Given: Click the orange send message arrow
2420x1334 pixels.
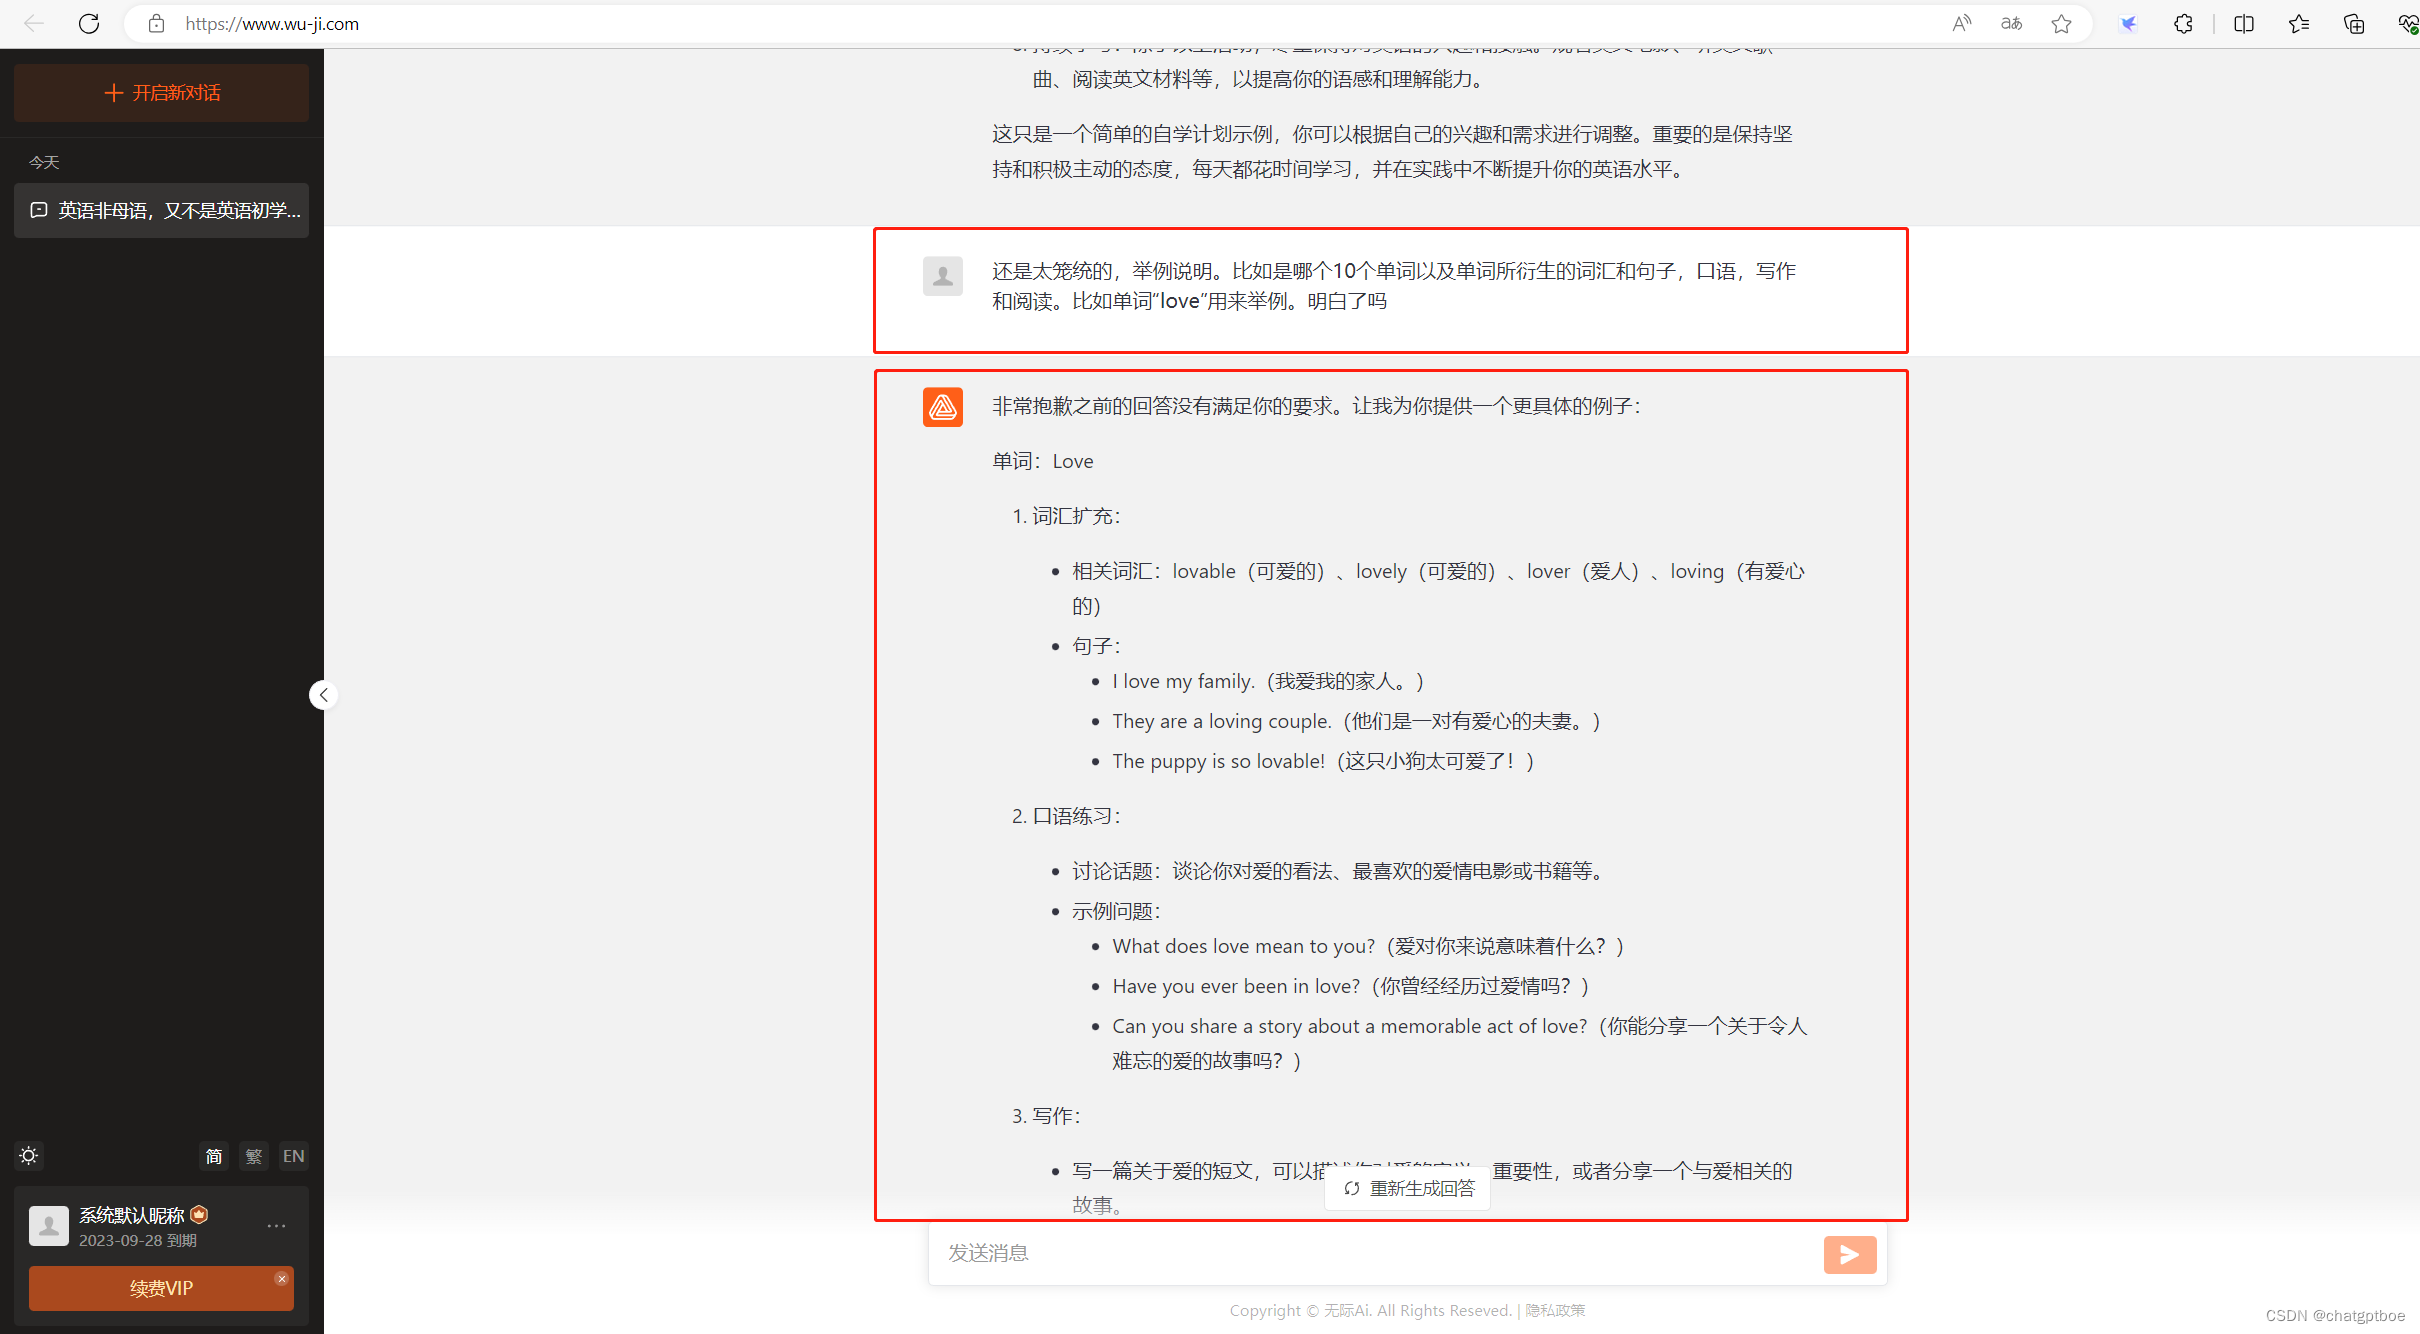Looking at the screenshot, I should pyautogui.click(x=1849, y=1254).
